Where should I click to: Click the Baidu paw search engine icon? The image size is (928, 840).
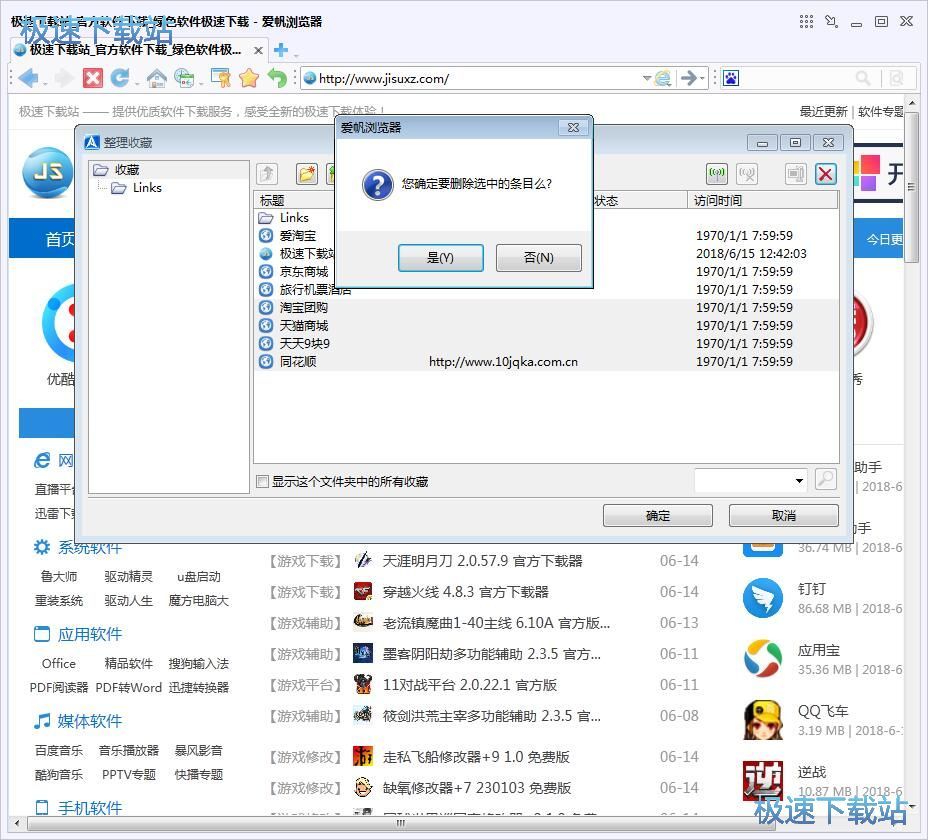731,78
